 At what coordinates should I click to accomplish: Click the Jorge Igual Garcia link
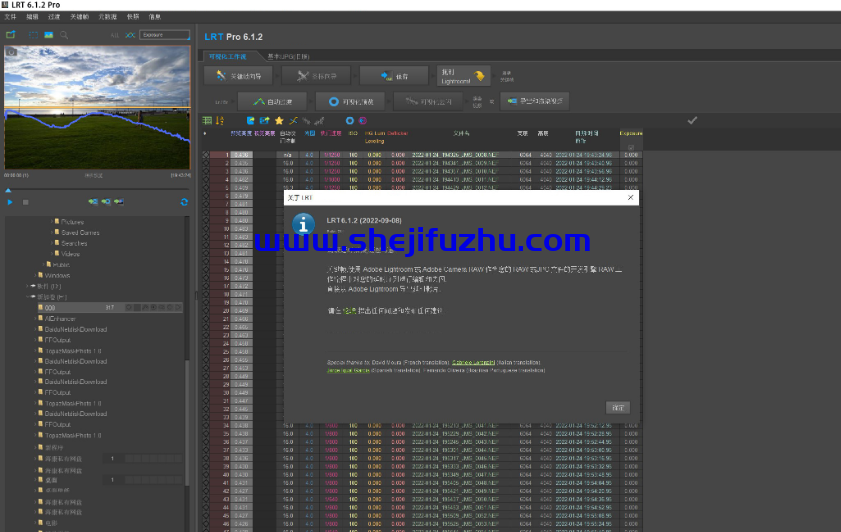pos(348,371)
